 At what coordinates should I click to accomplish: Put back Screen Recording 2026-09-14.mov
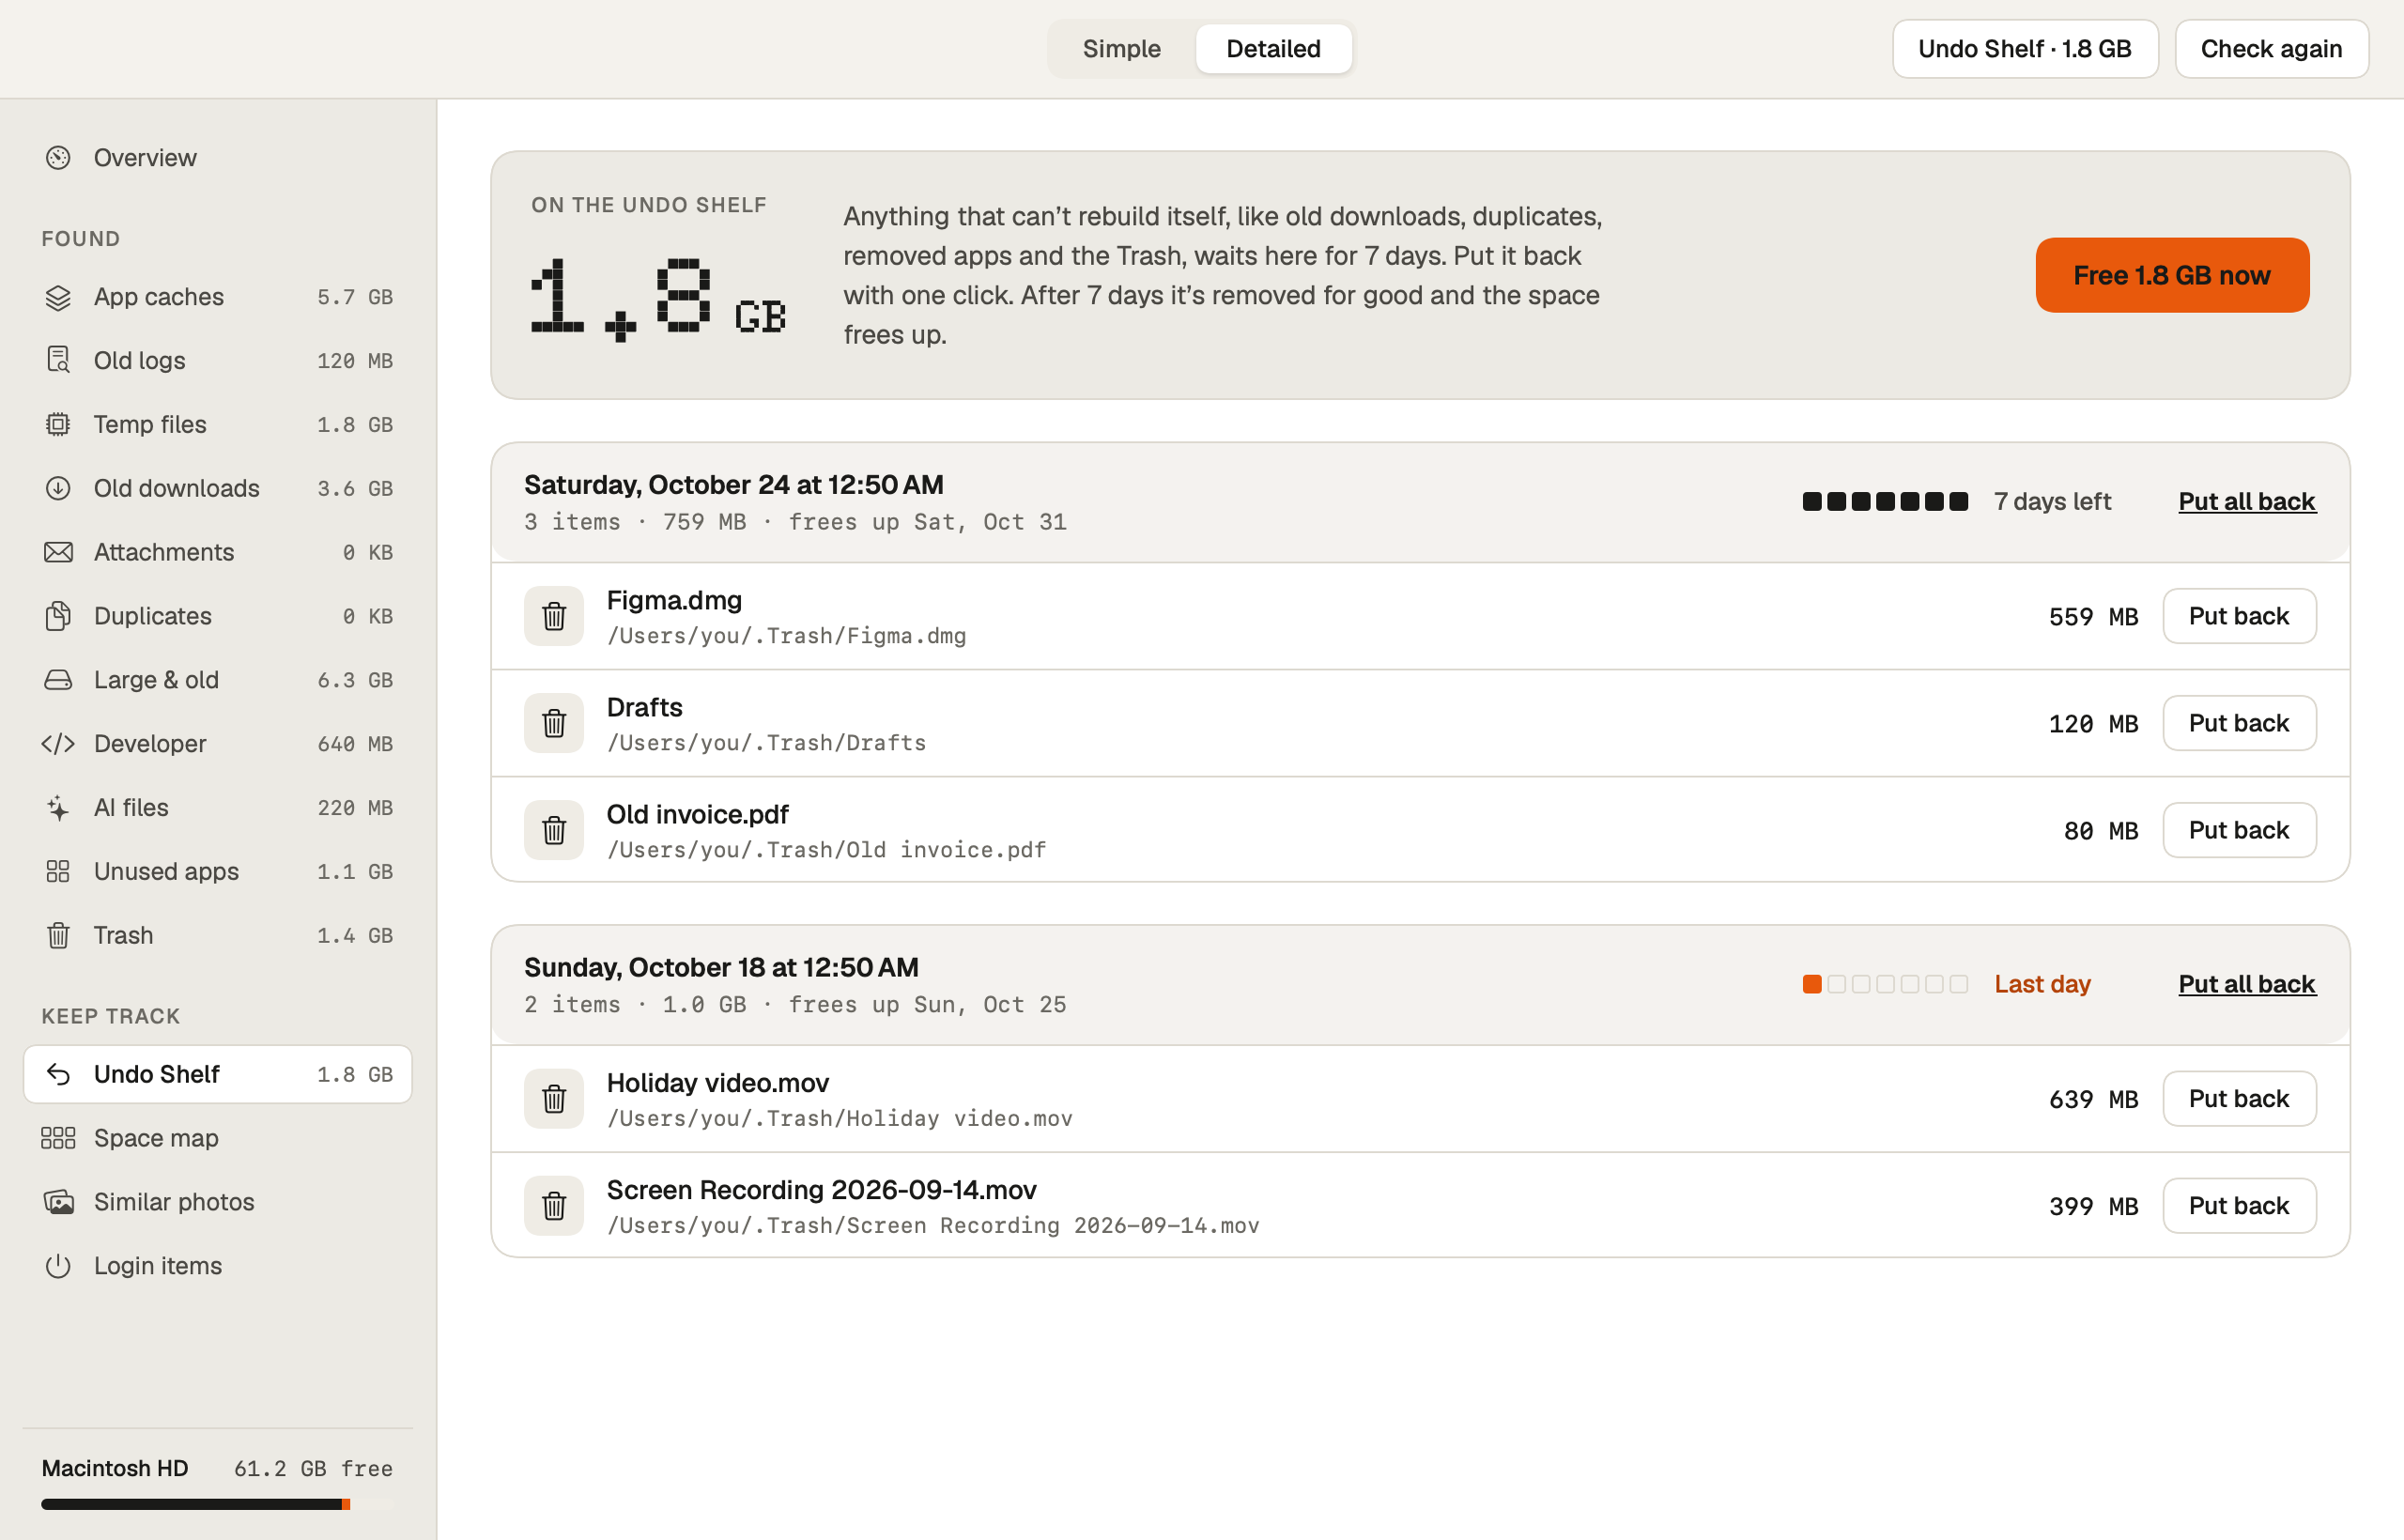[2239, 1206]
